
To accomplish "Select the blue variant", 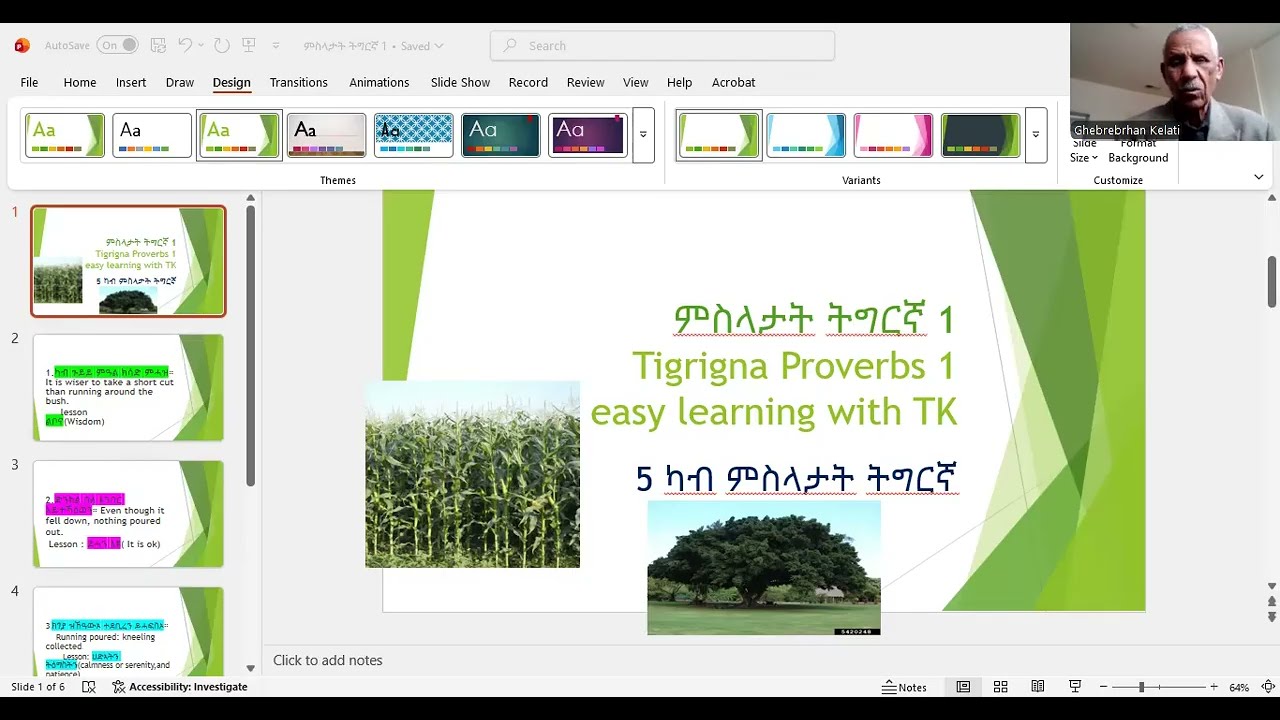I will [806, 135].
